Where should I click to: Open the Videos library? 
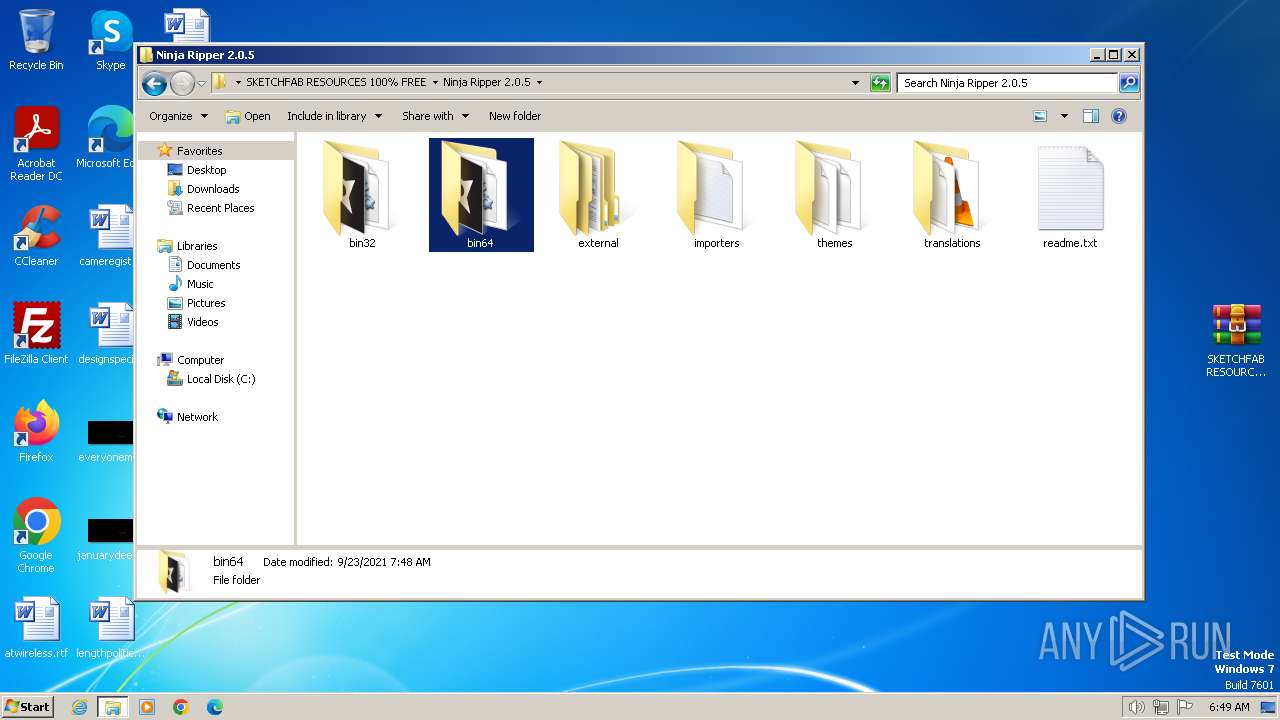tap(202, 322)
